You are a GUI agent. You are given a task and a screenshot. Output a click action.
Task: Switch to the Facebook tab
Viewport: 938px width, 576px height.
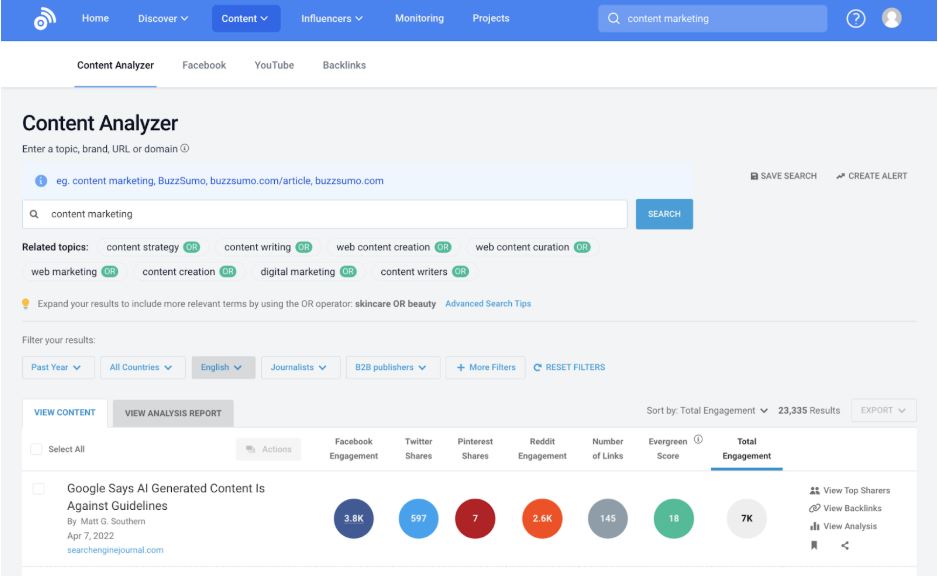click(x=204, y=65)
